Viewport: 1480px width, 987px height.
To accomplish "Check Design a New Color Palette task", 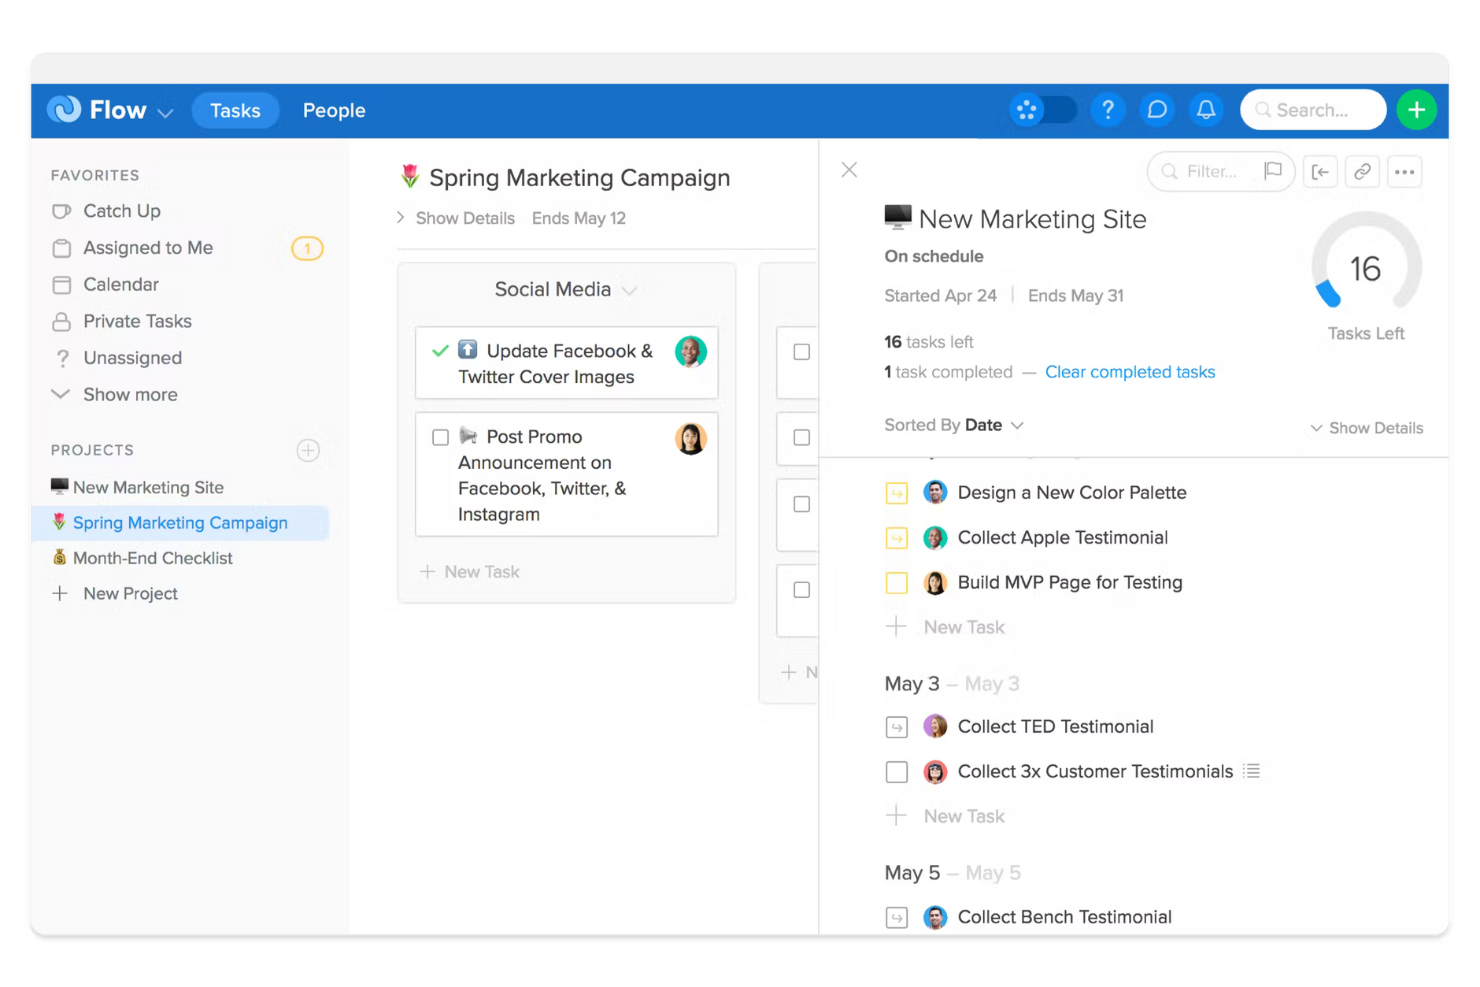I will click(897, 493).
